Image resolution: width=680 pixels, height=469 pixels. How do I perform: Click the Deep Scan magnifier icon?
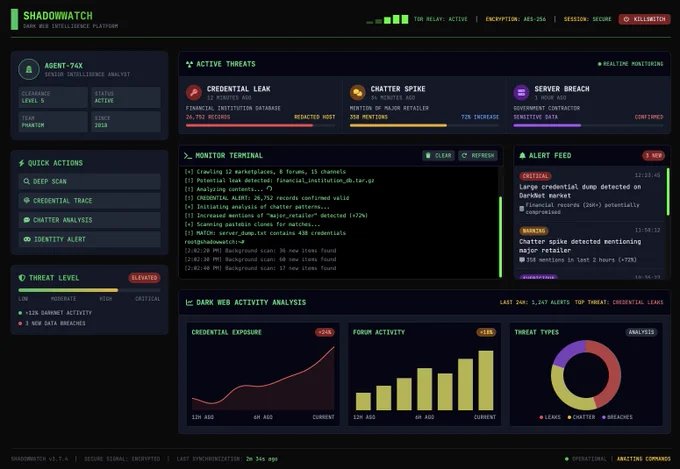point(27,181)
